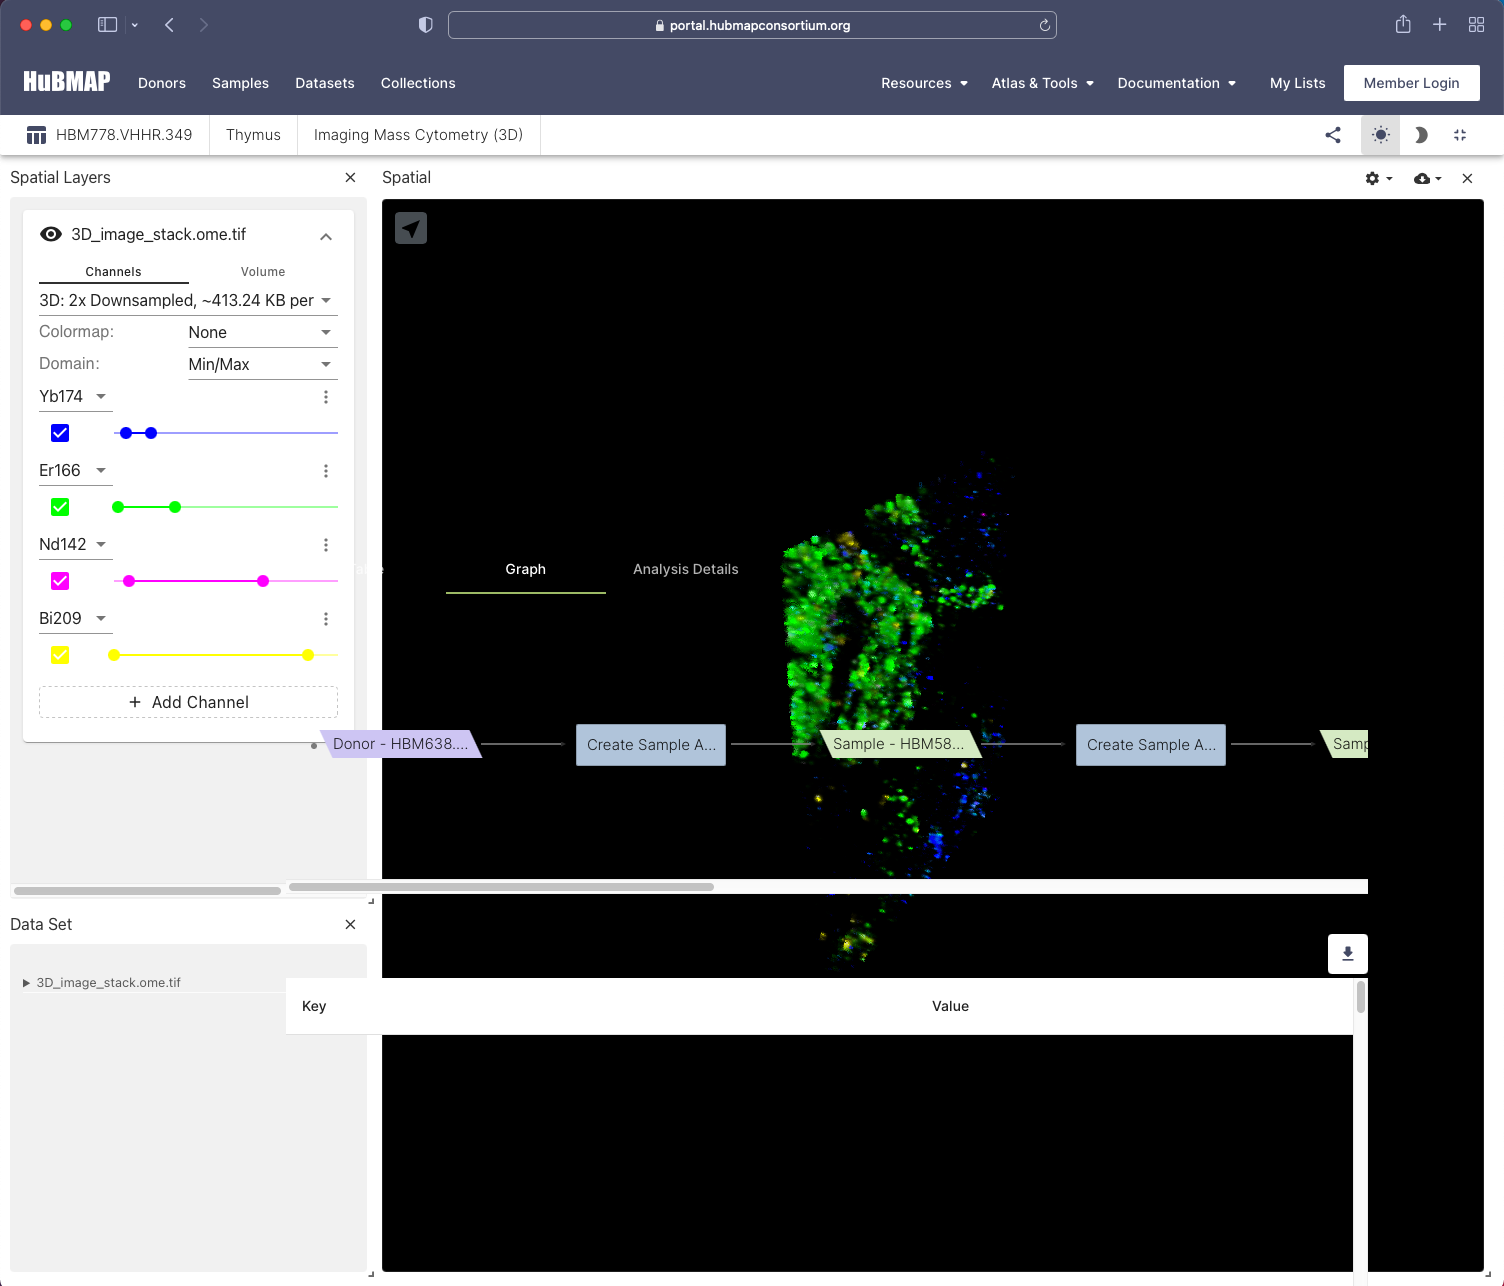Open the Spatial view settings gear
Image resolution: width=1504 pixels, height=1286 pixels.
1378,178
